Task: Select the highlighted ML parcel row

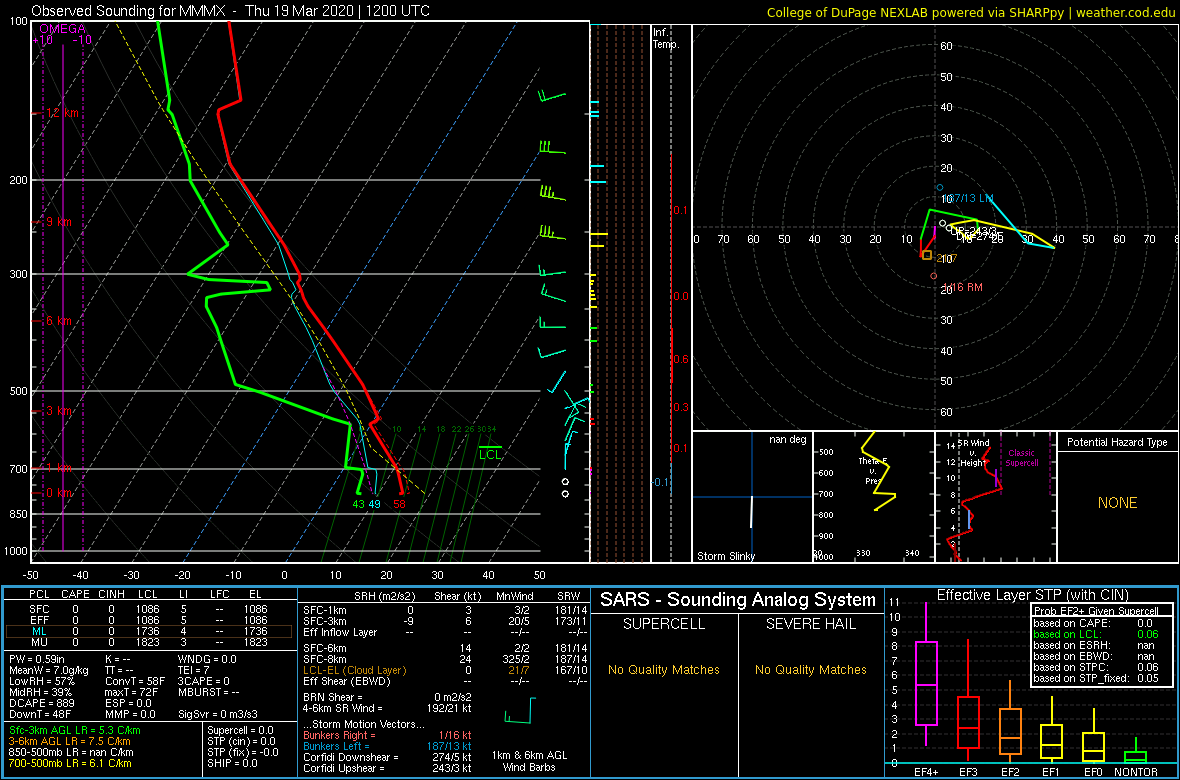Action: point(149,632)
